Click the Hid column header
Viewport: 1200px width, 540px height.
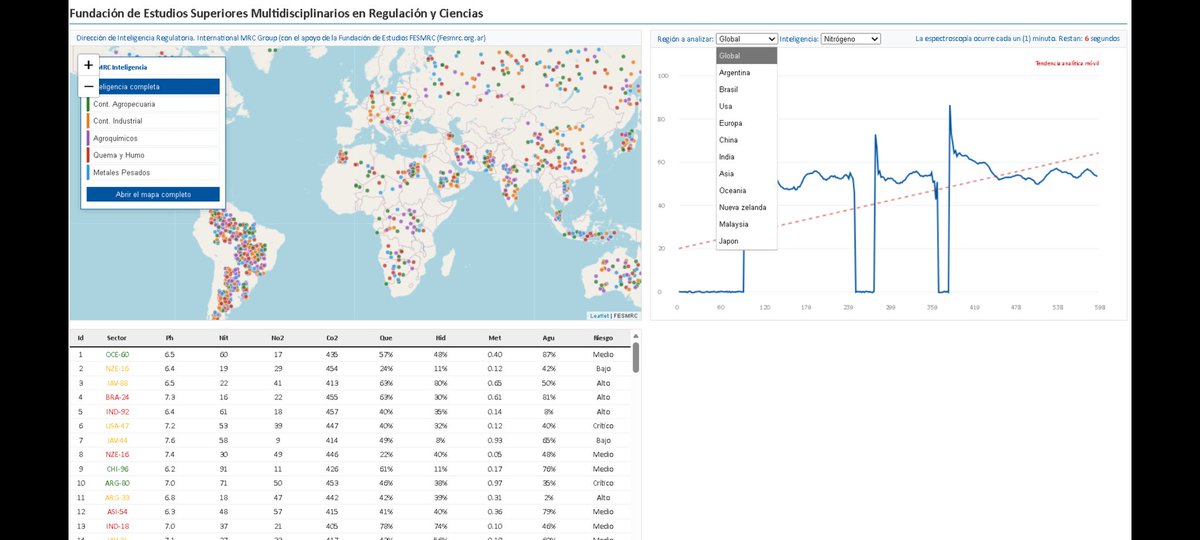(x=440, y=338)
